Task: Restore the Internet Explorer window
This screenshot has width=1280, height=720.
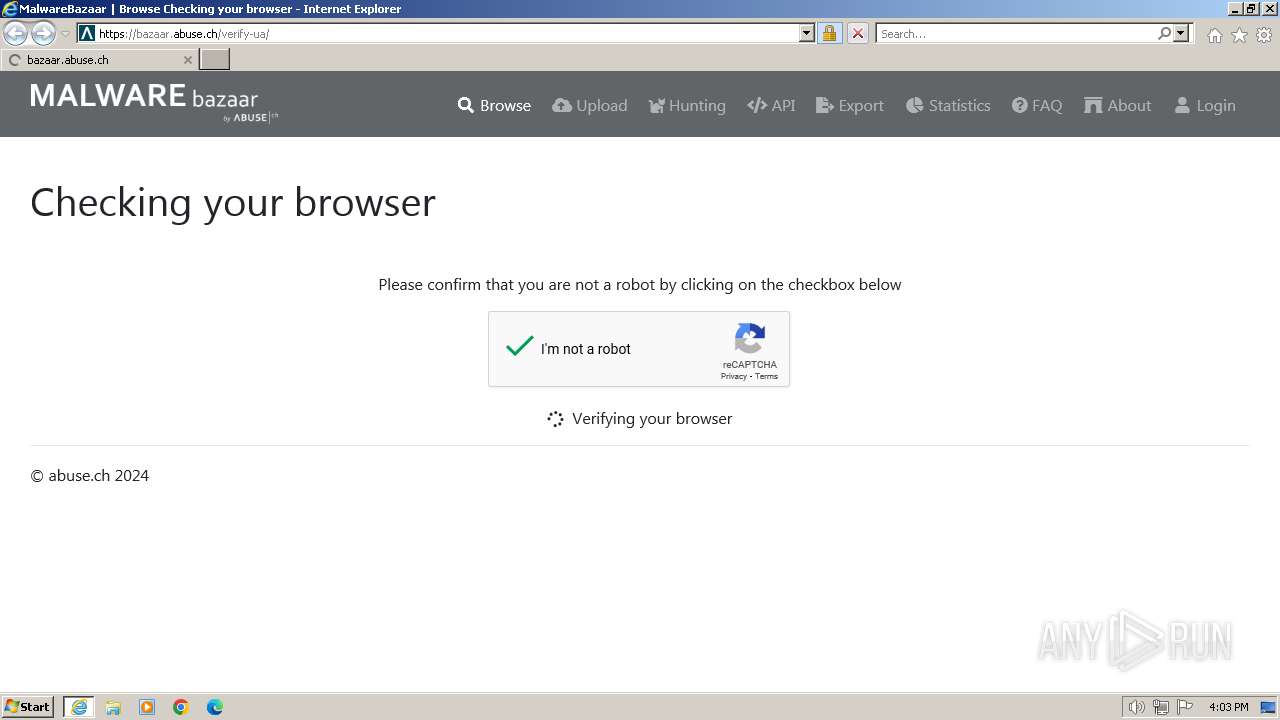Action: point(1250,9)
